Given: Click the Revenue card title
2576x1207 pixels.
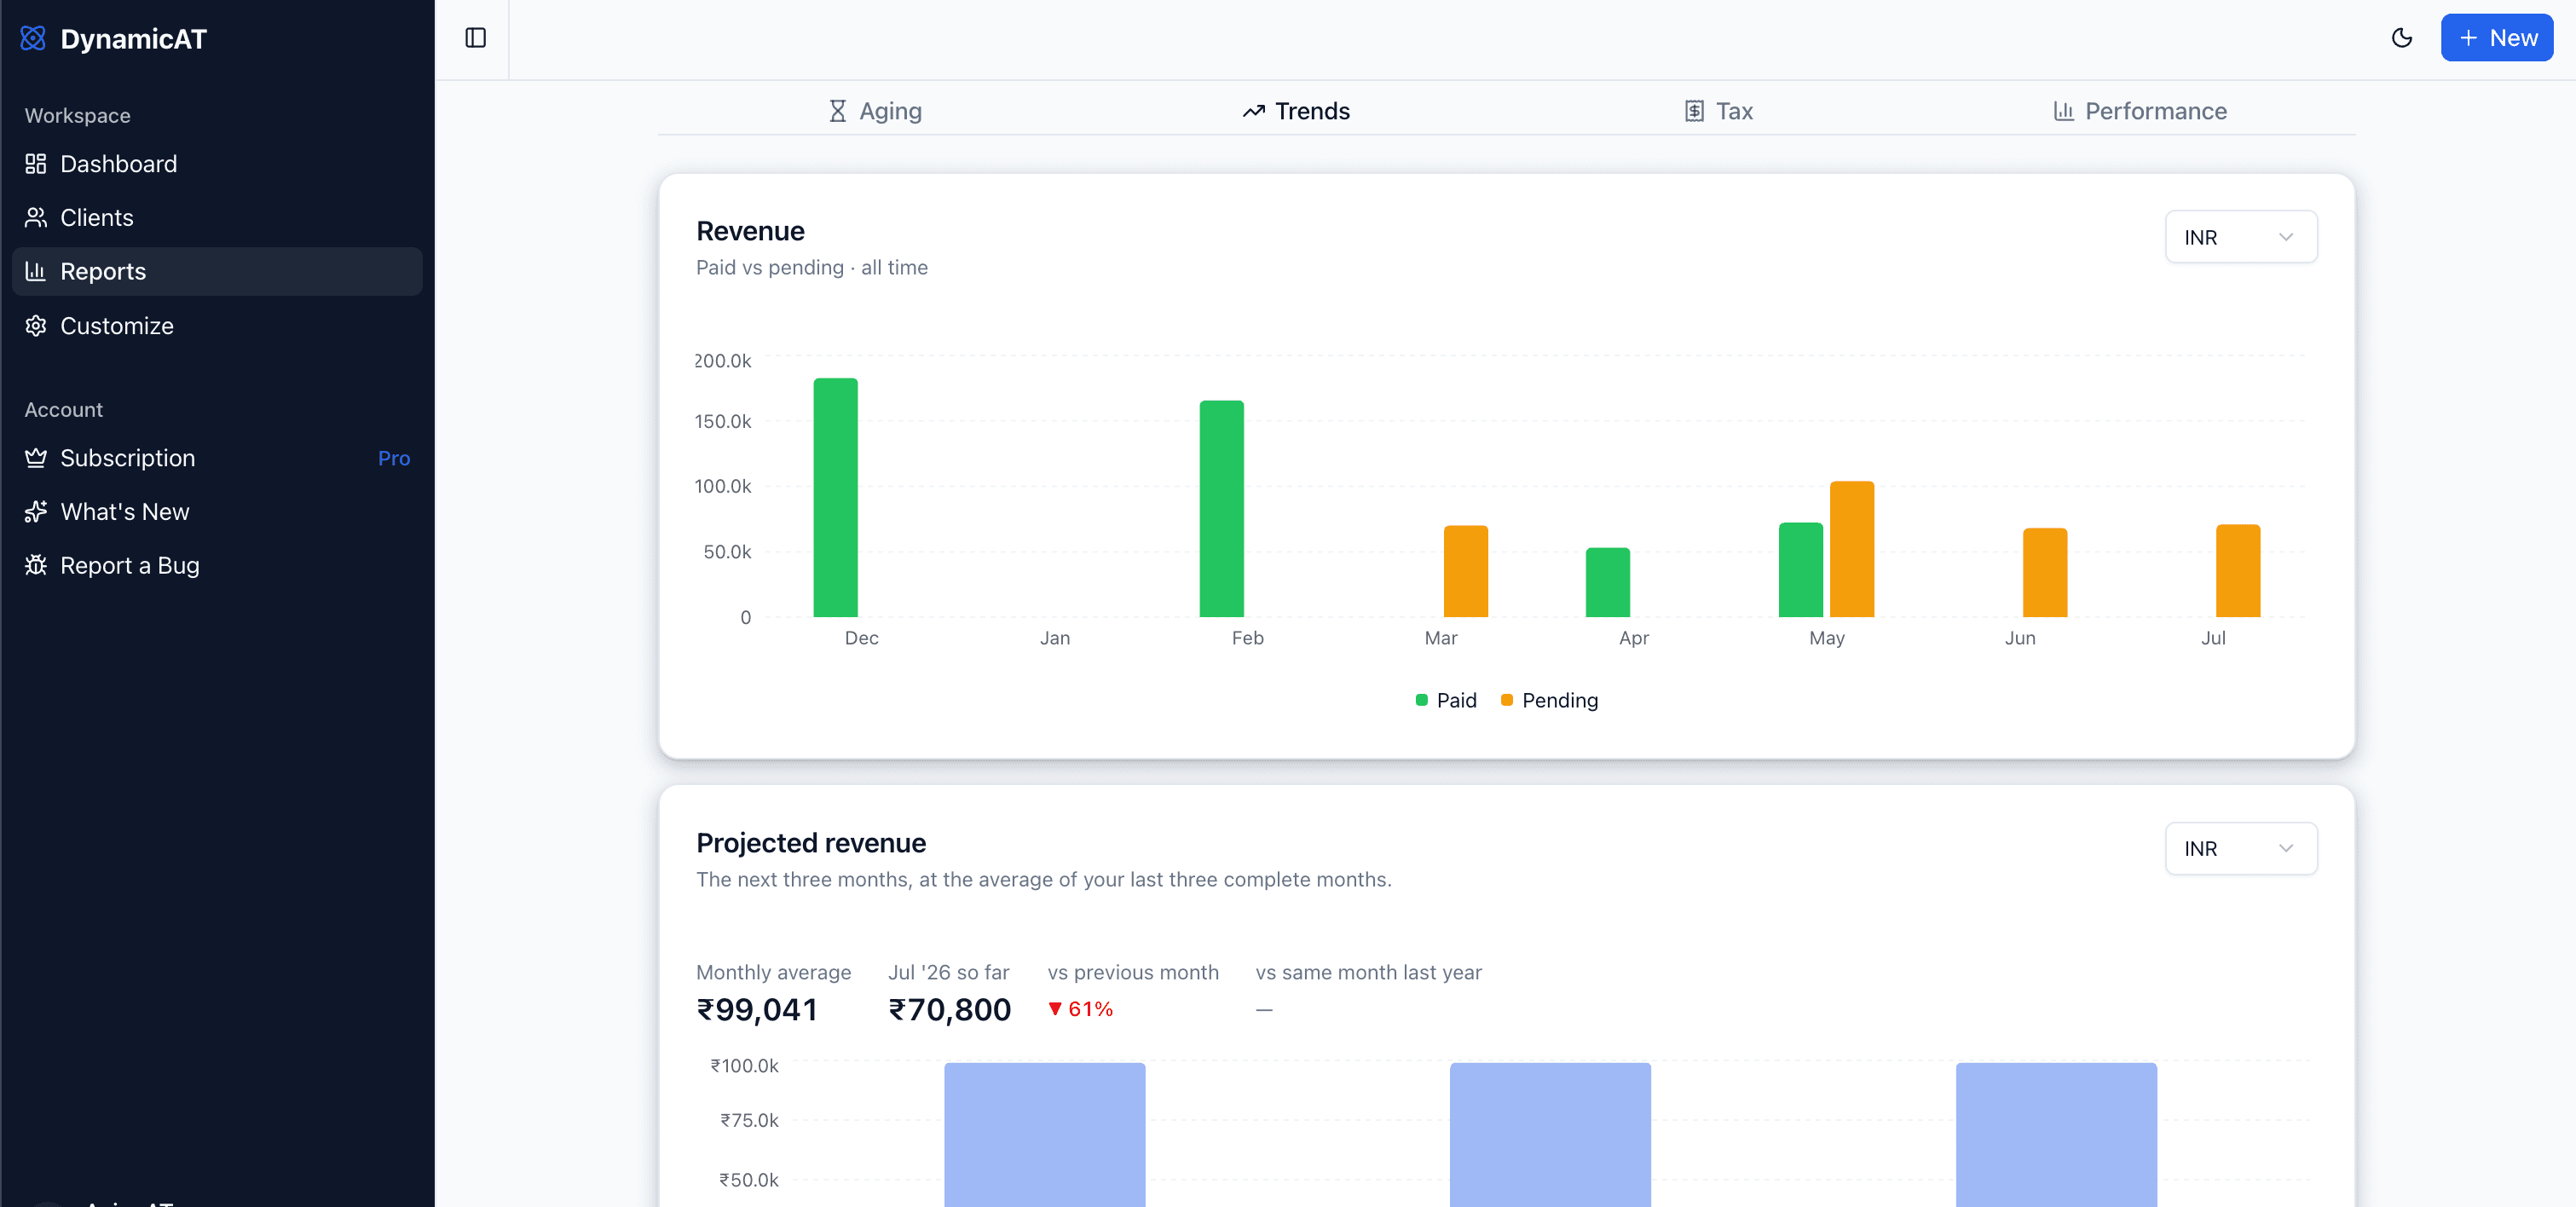Looking at the screenshot, I should (x=750, y=231).
